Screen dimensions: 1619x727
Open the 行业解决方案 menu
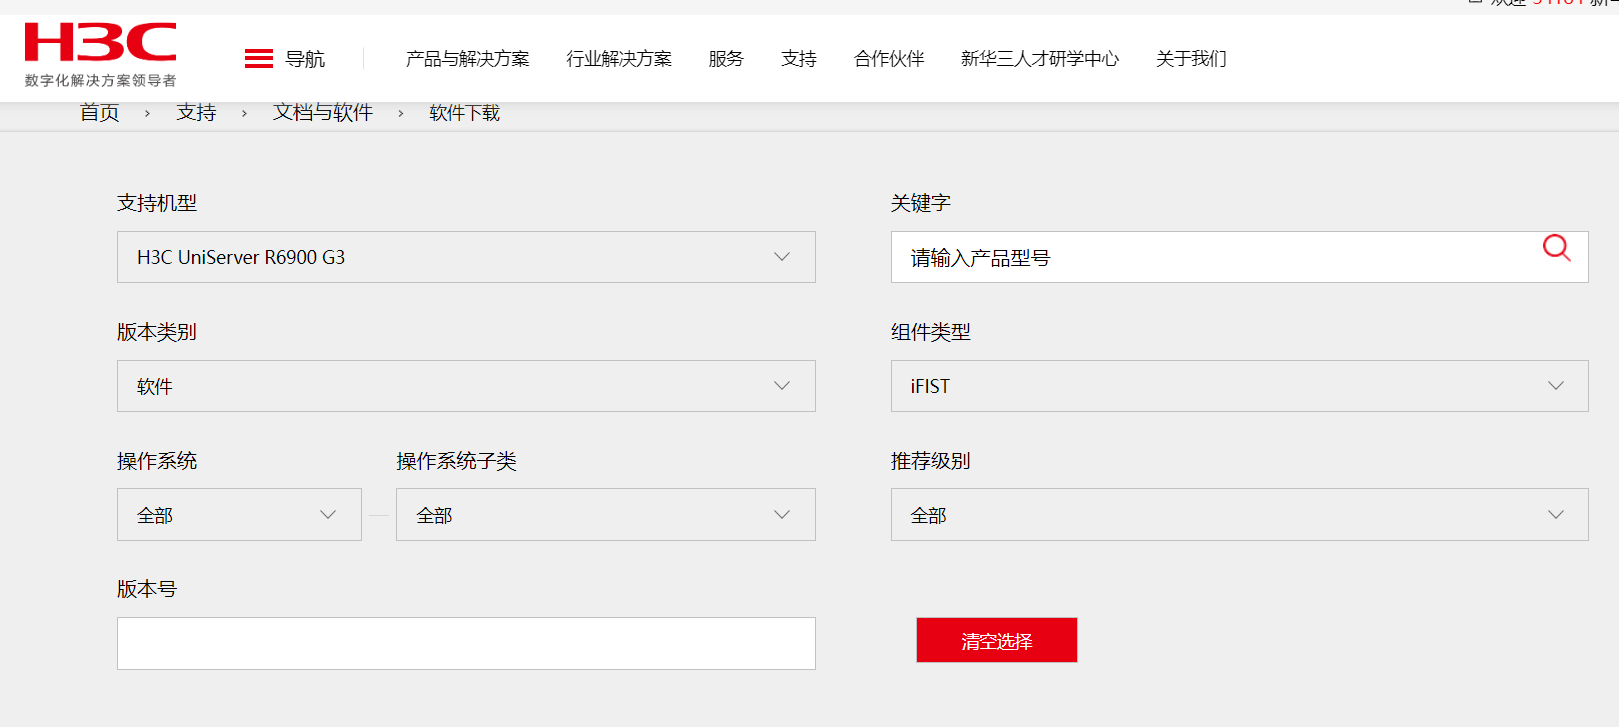pos(619,59)
